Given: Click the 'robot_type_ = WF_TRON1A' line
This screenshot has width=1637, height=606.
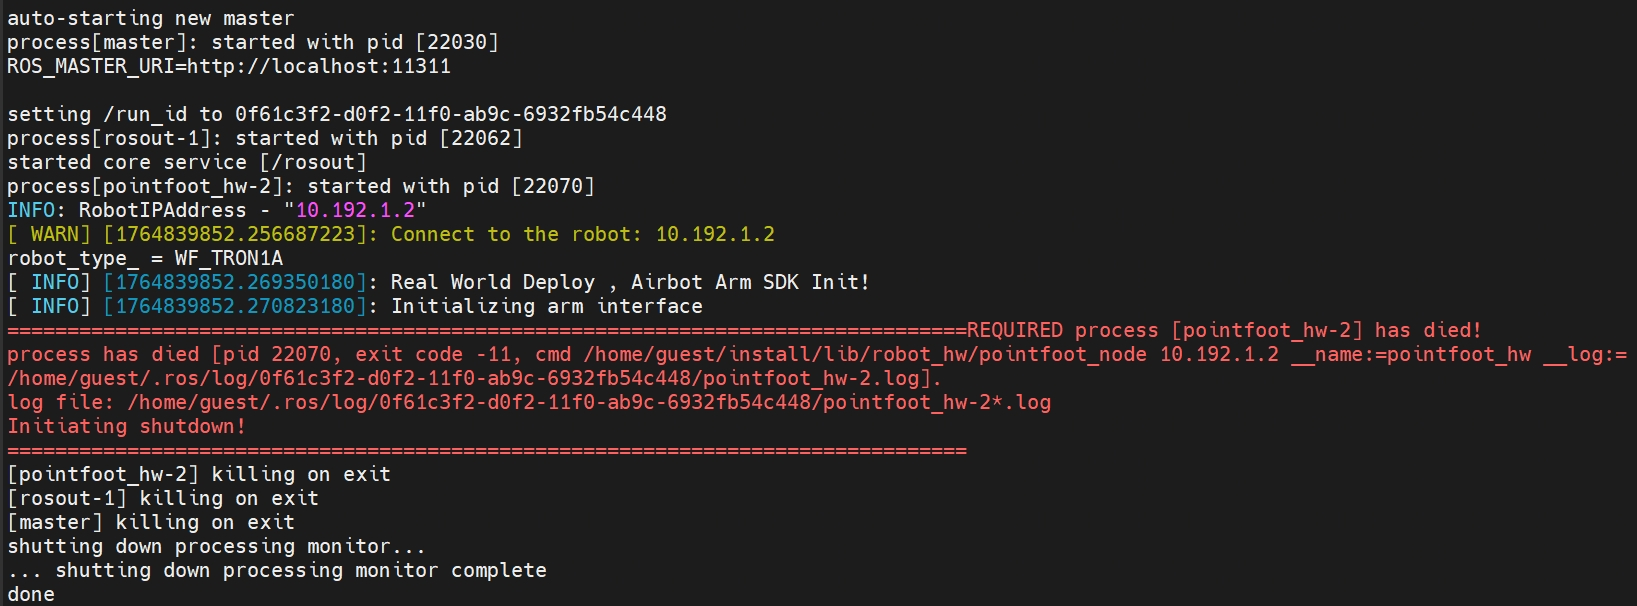Looking at the screenshot, I should 145,258.
